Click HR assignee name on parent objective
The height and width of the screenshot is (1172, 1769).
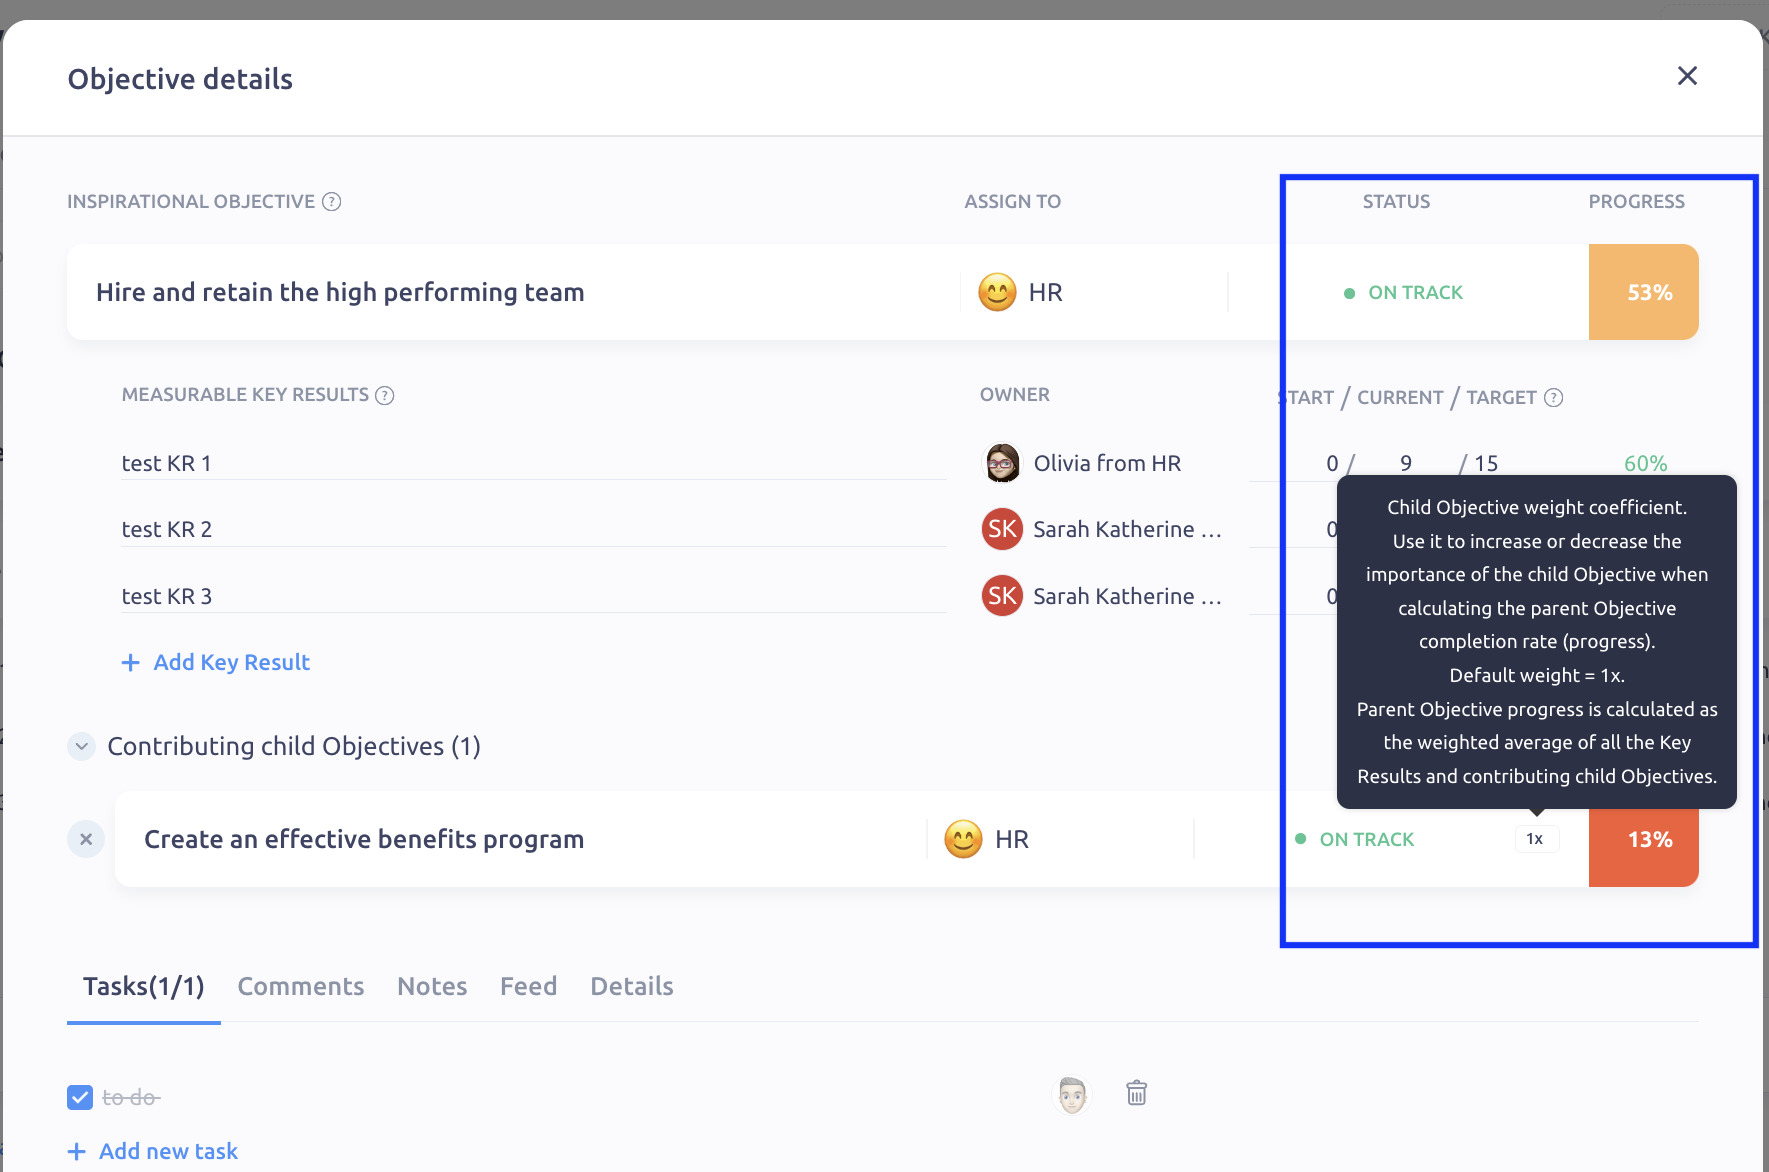[1046, 292]
